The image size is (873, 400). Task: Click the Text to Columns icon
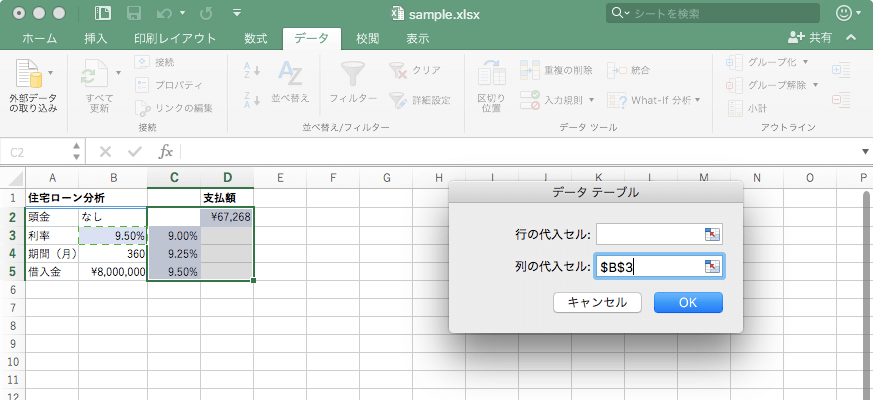(x=491, y=76)
